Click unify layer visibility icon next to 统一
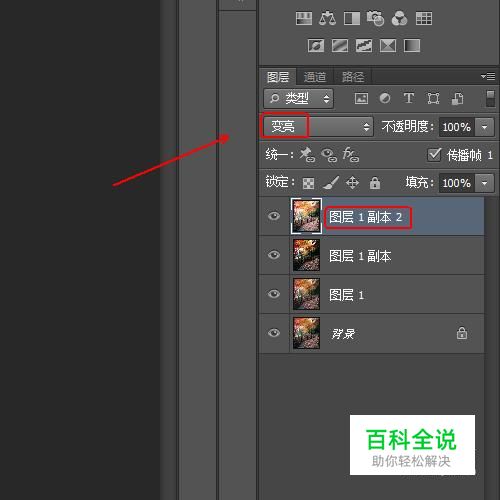 (x=329, y=155)
